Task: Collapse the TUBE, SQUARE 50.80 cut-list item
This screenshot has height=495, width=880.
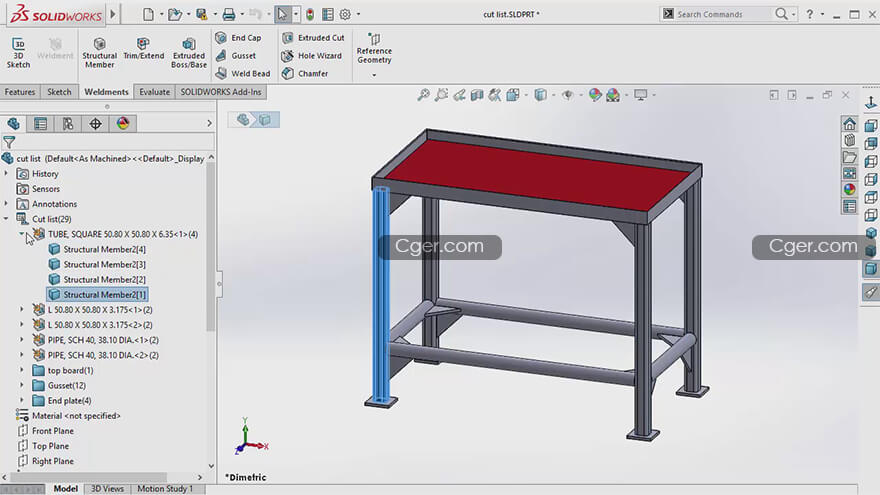Action: coord(22,234)
